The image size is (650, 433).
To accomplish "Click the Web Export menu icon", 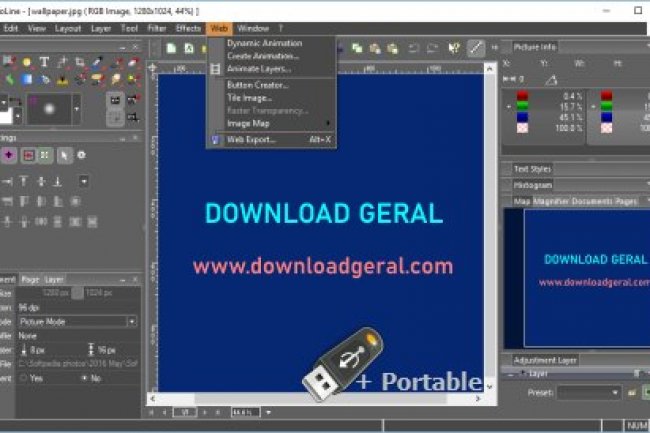I will coord(215,140).
